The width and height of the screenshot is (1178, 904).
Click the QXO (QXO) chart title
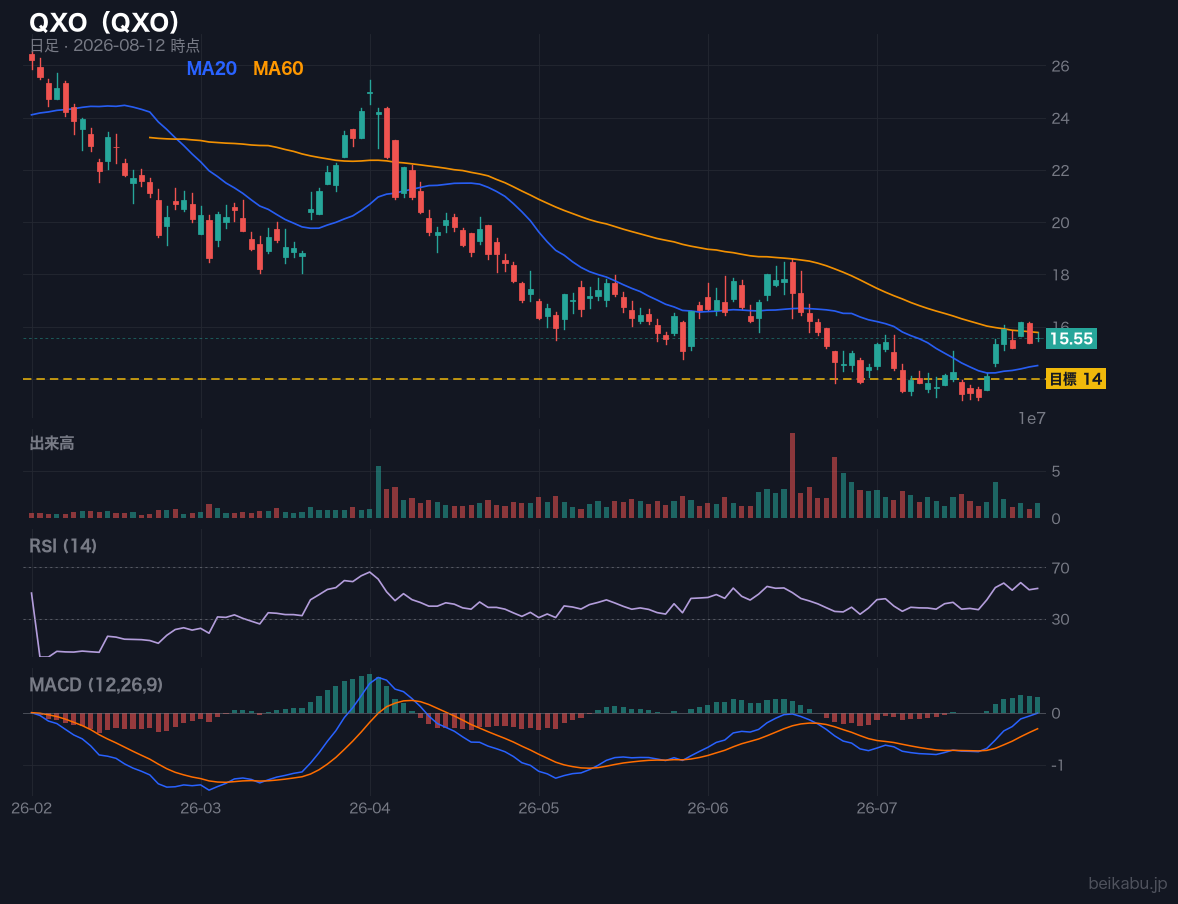pyautogui.click(x=104, y=22)
